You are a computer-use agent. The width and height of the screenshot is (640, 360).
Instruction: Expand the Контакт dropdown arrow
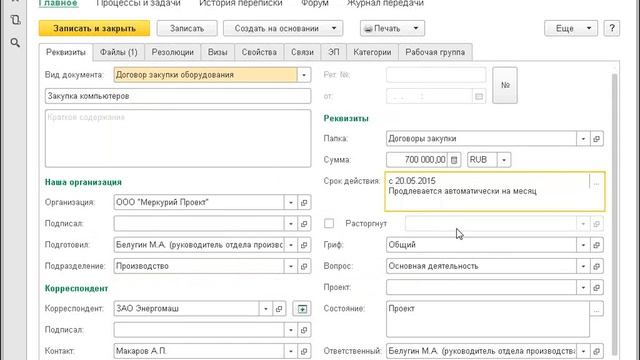point(291,351)
